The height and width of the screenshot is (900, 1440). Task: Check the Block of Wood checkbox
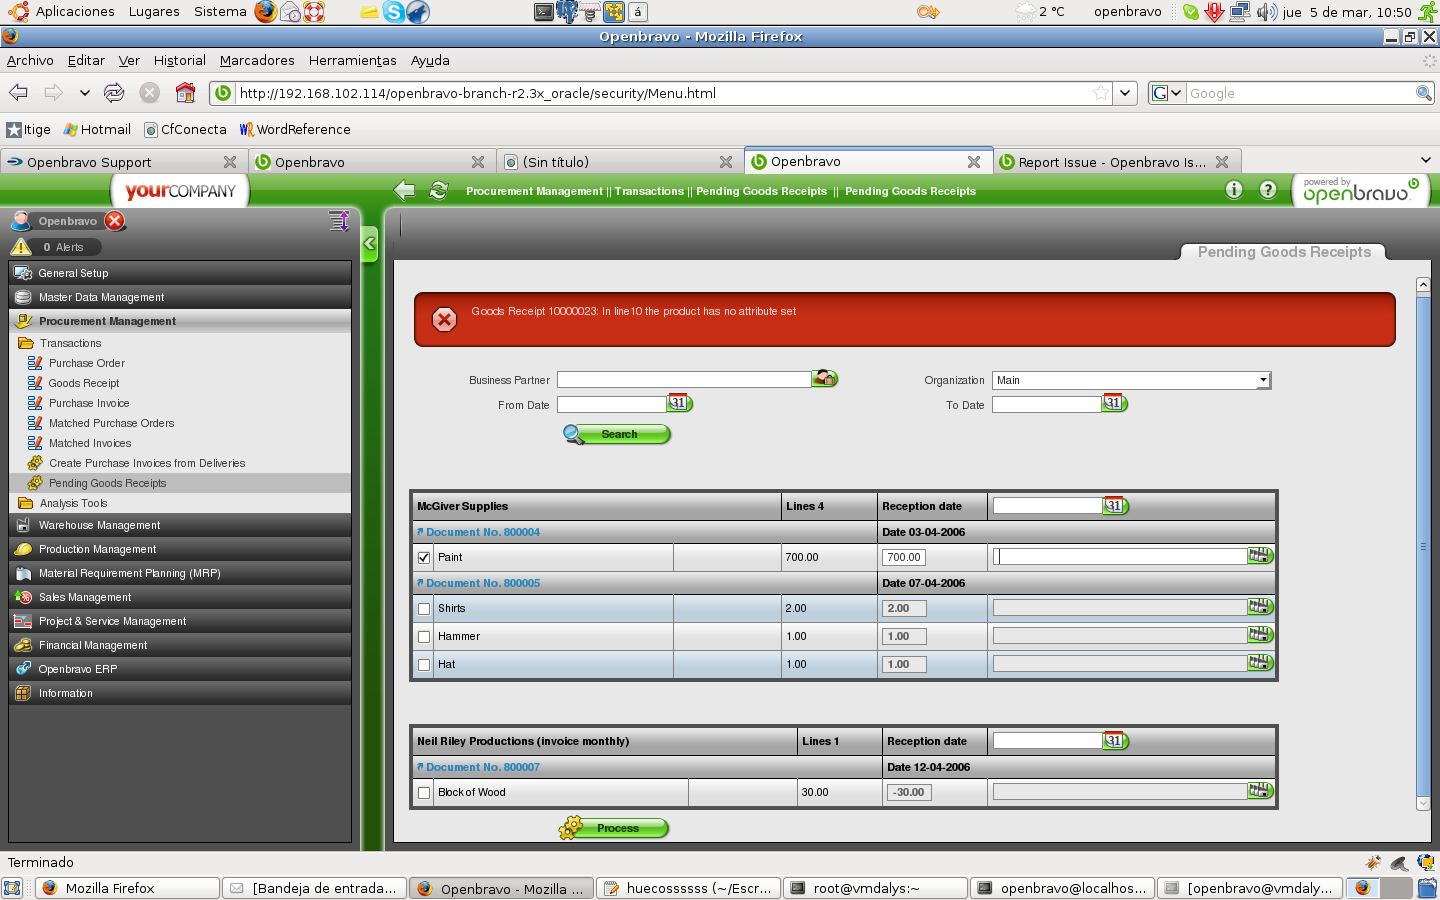point(424,793)
